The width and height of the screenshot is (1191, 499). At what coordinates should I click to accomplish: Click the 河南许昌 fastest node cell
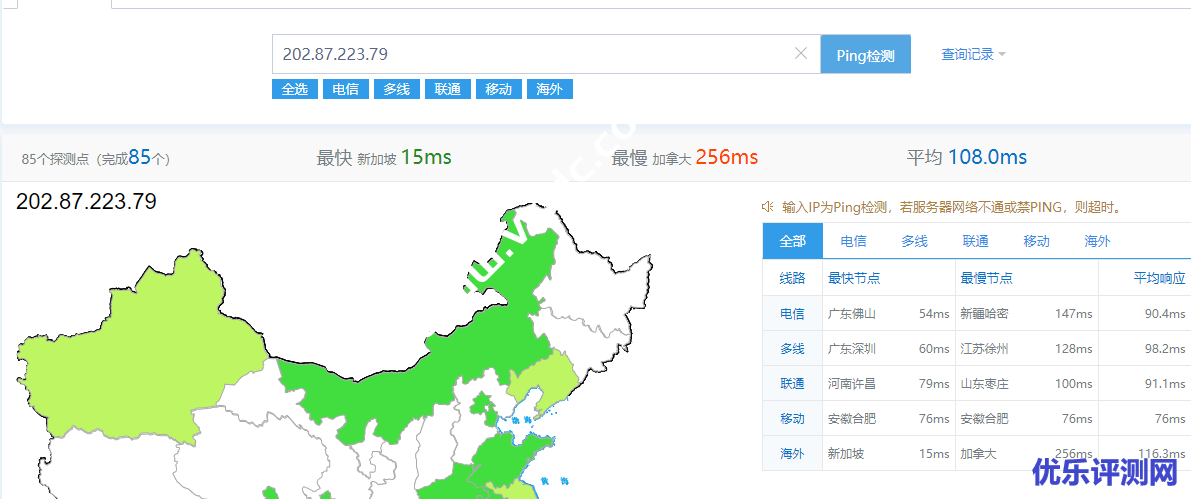pos(852,384)
